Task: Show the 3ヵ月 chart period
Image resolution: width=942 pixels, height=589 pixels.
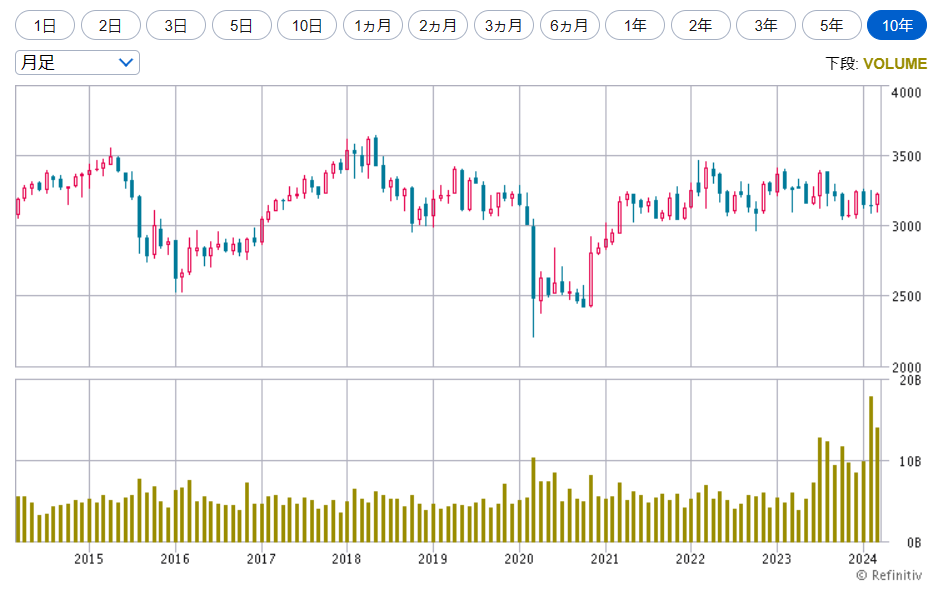Action: pos(504,25)
